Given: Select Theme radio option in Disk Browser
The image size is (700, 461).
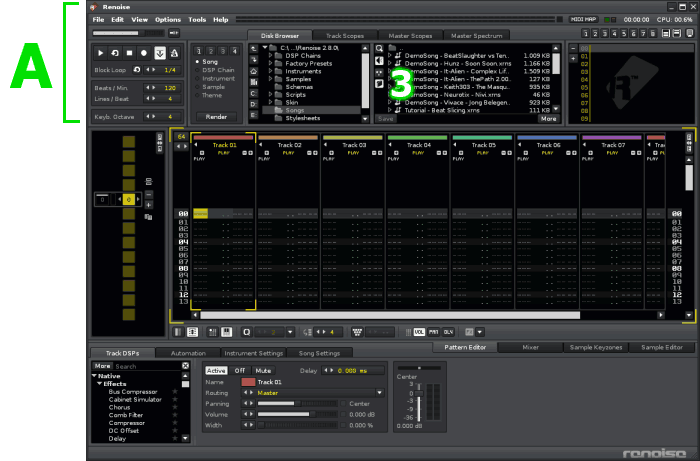Looking at the screenshot, I should coord(208,96).
